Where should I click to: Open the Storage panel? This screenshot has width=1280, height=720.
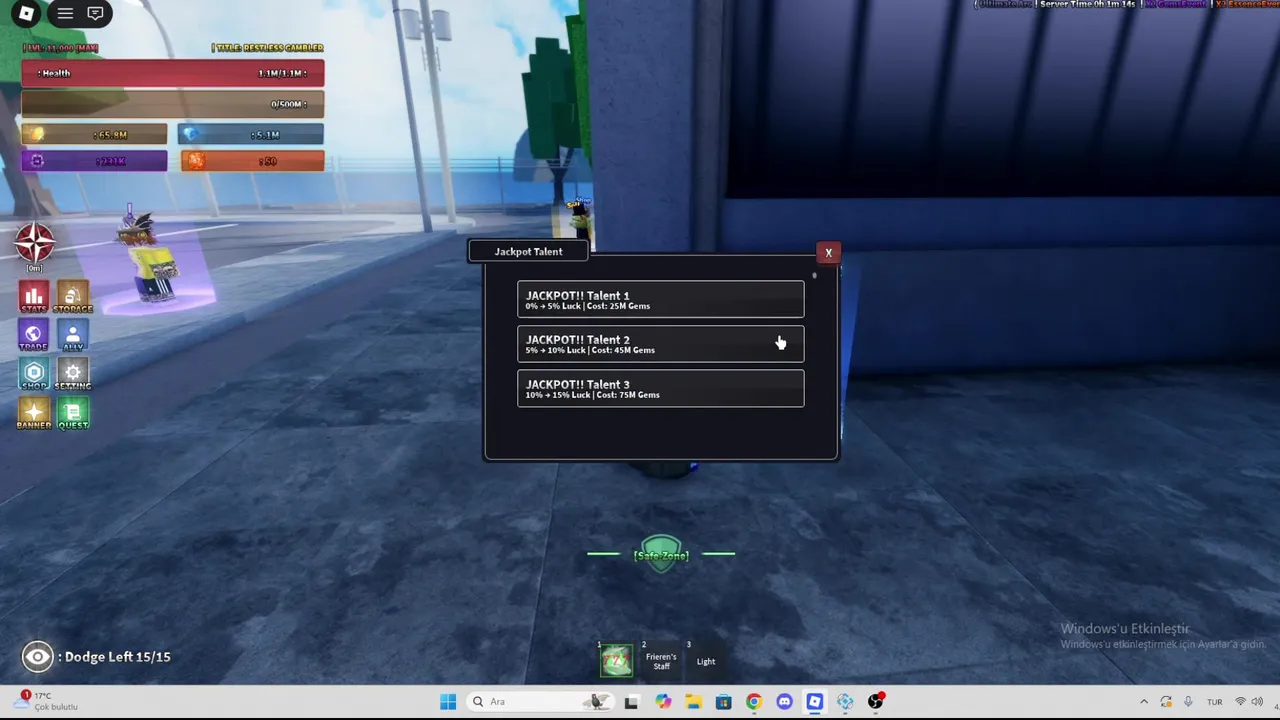click(73, 297)
